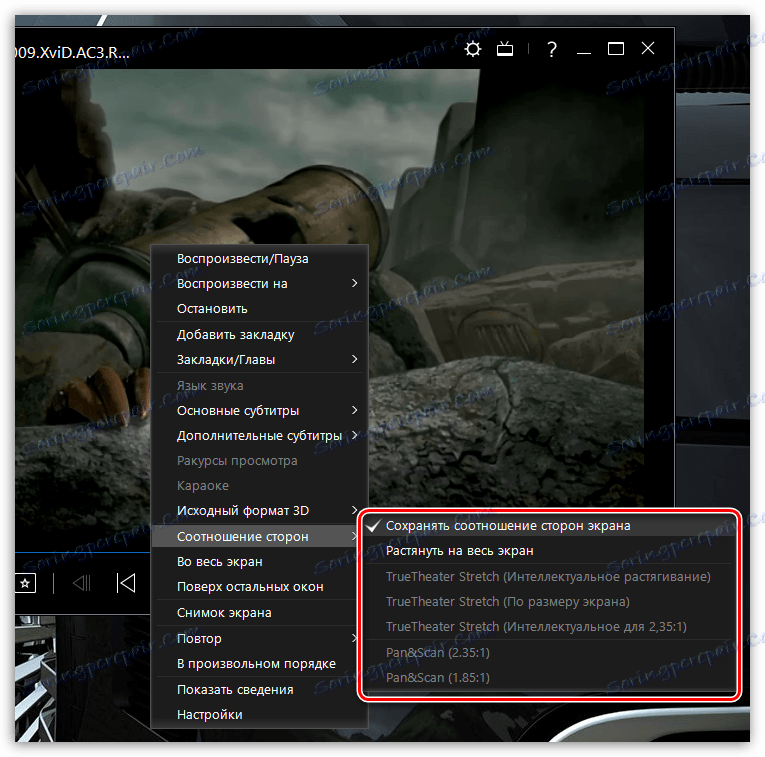
Task: Jump to previous chapter button
Action: [126, 583]
